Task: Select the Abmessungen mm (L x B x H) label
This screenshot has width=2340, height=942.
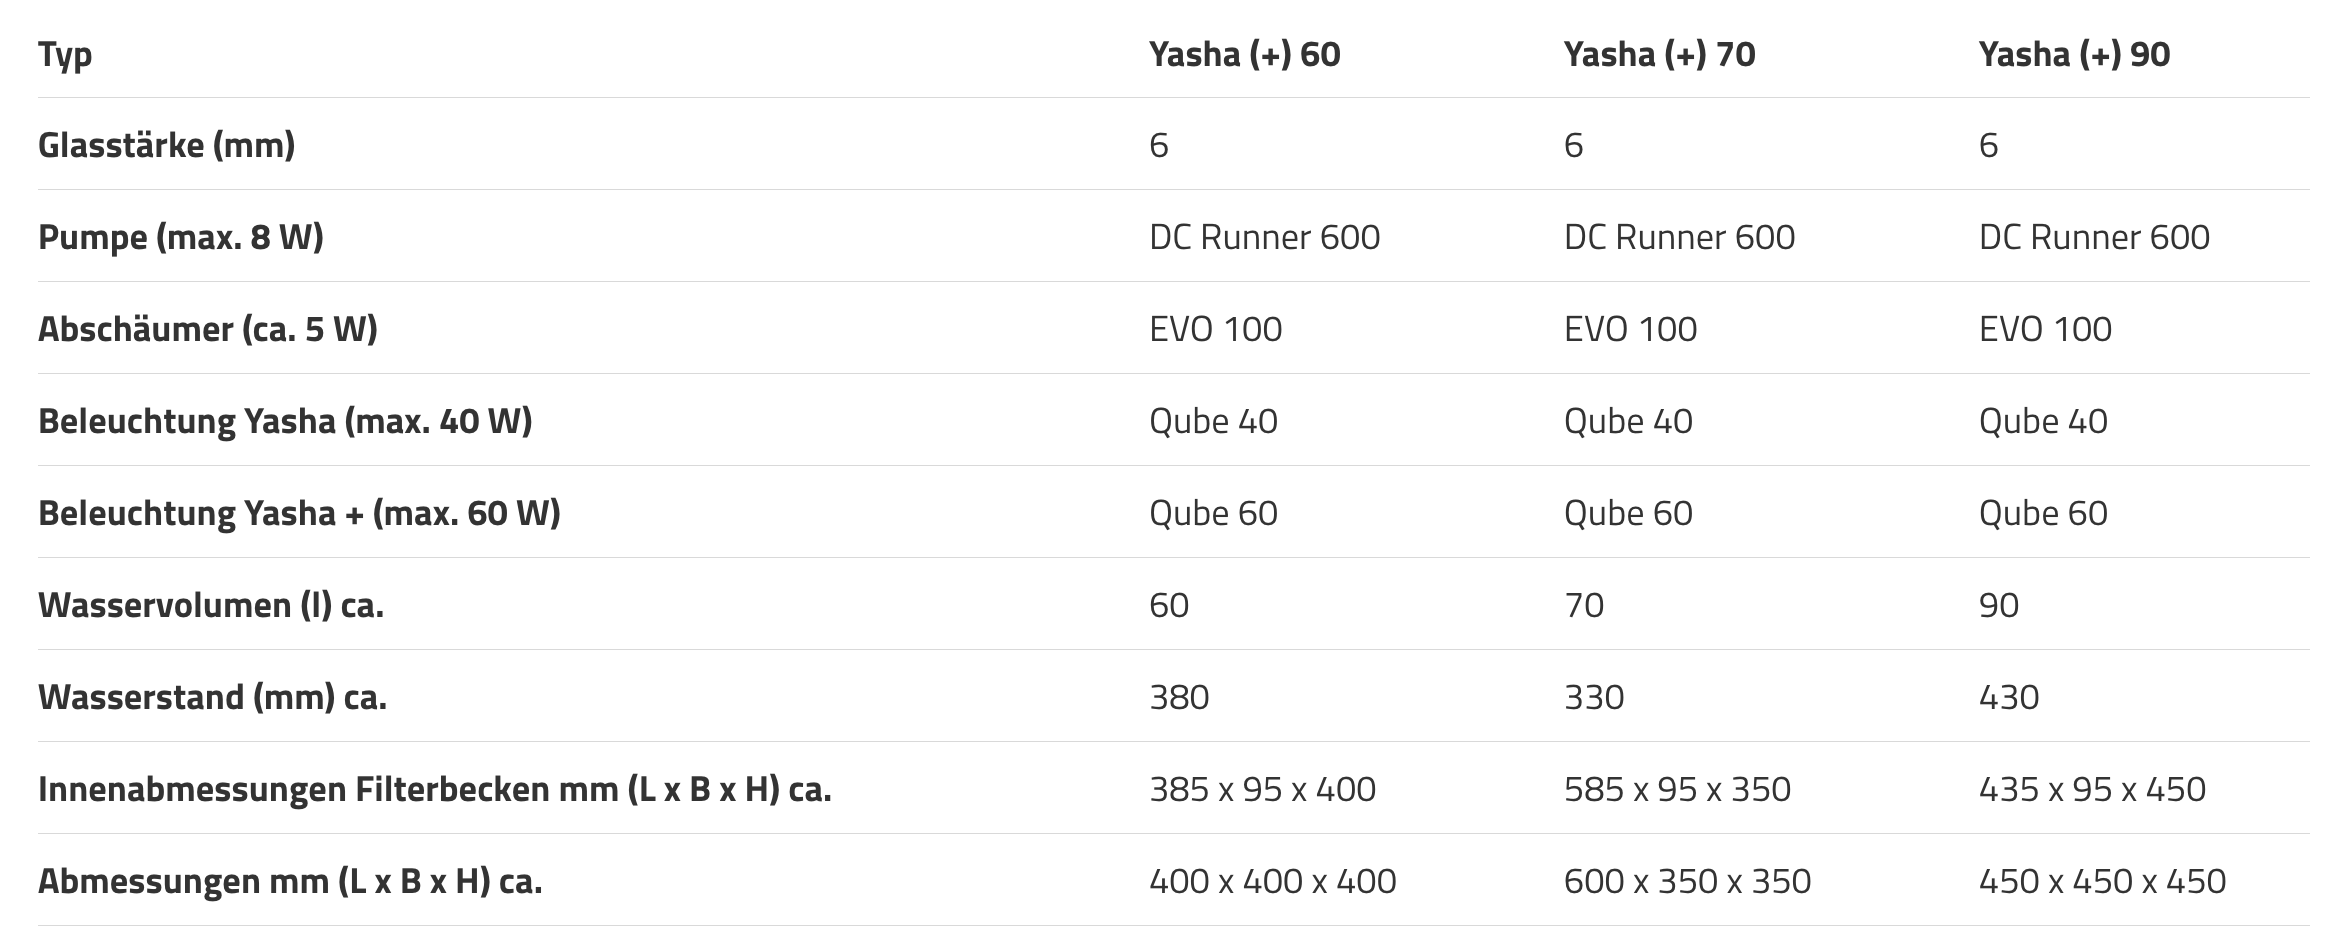Action: coord(290,882)
